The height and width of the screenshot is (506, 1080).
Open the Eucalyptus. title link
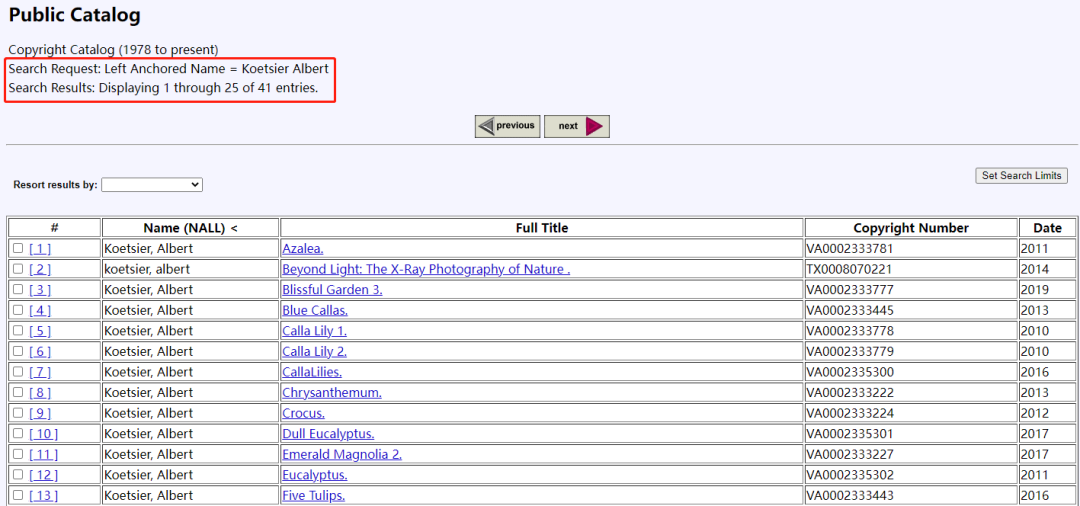[x=315, y=475]
